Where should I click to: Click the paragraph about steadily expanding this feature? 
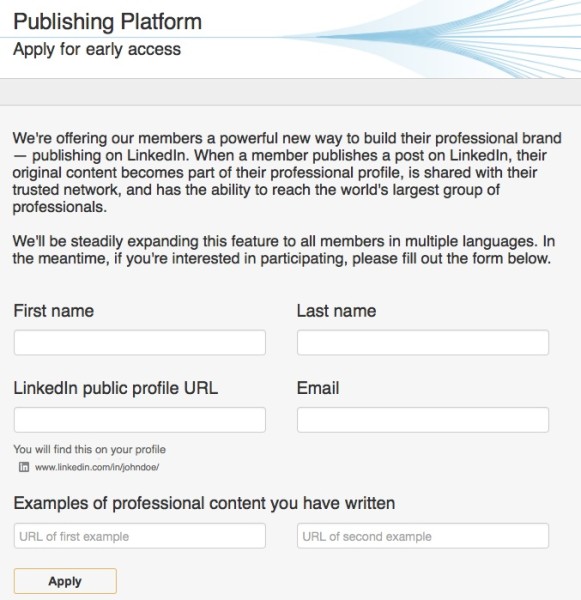pos(284,250)
